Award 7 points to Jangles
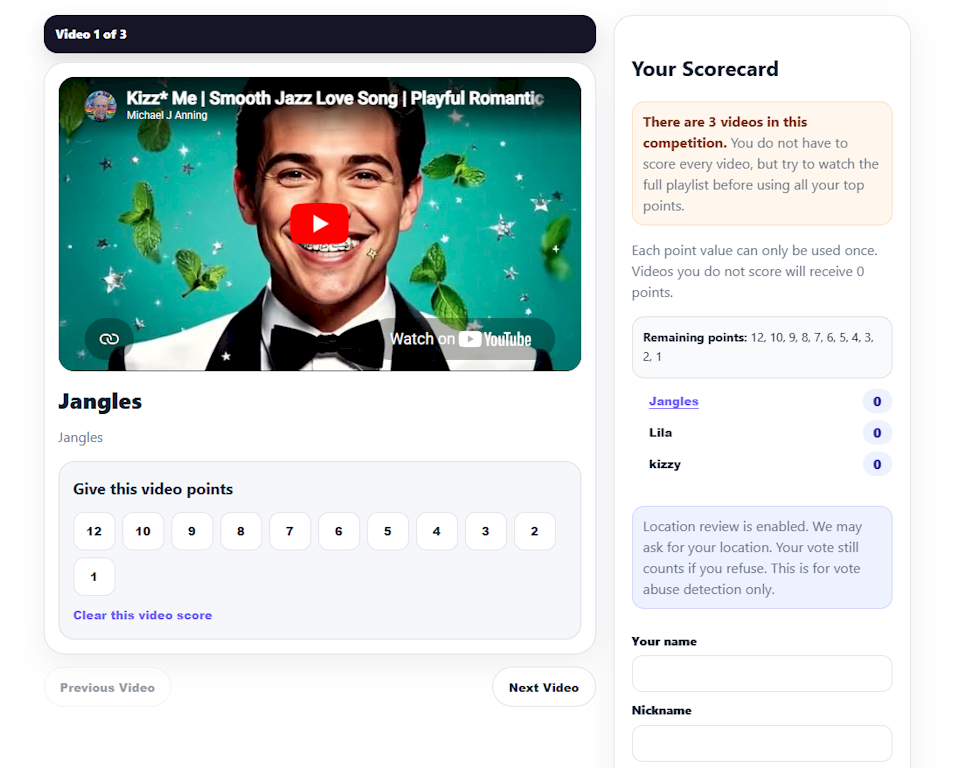Image resolution: width=960 pixels, height=769 pixels. (290, 531)
